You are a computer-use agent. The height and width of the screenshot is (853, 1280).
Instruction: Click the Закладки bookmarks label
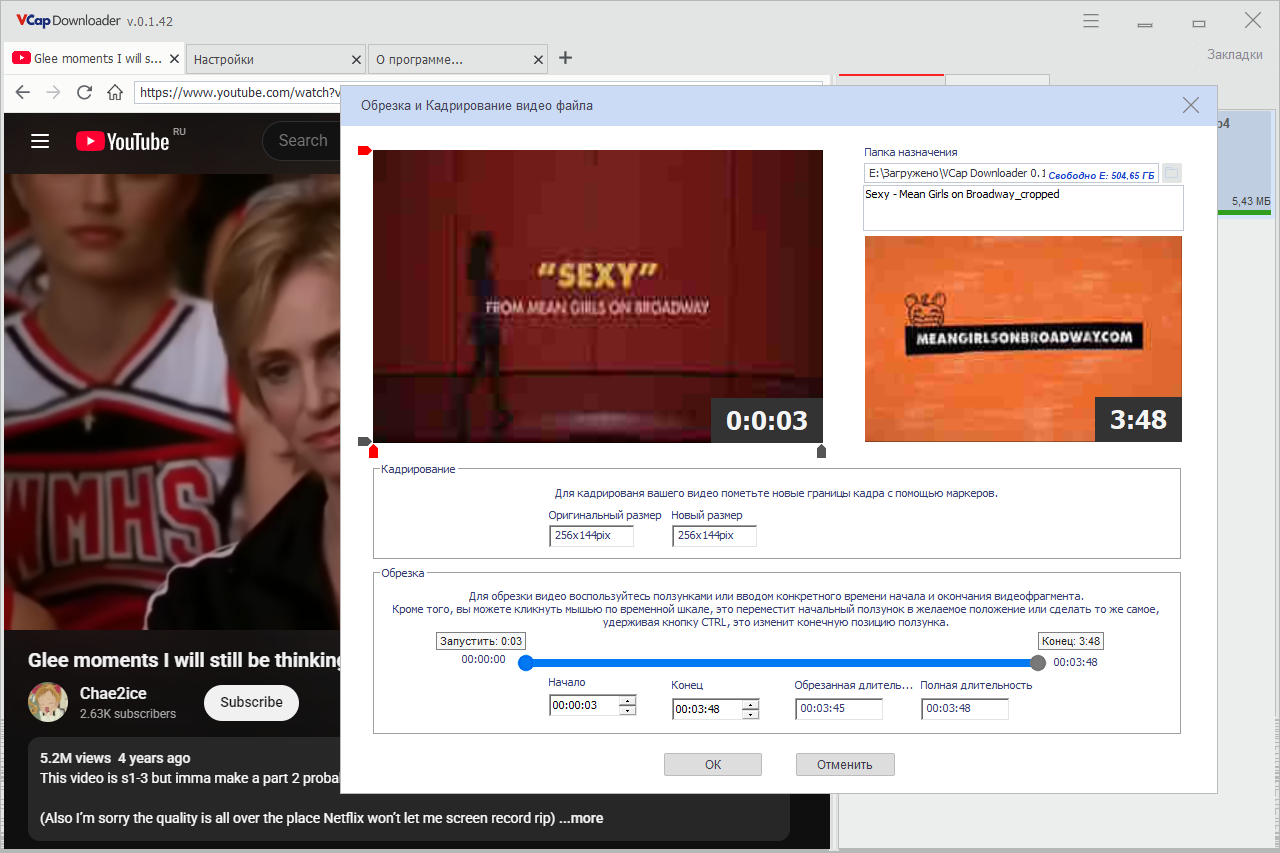pyautogui.click(x=1234, y=54)
